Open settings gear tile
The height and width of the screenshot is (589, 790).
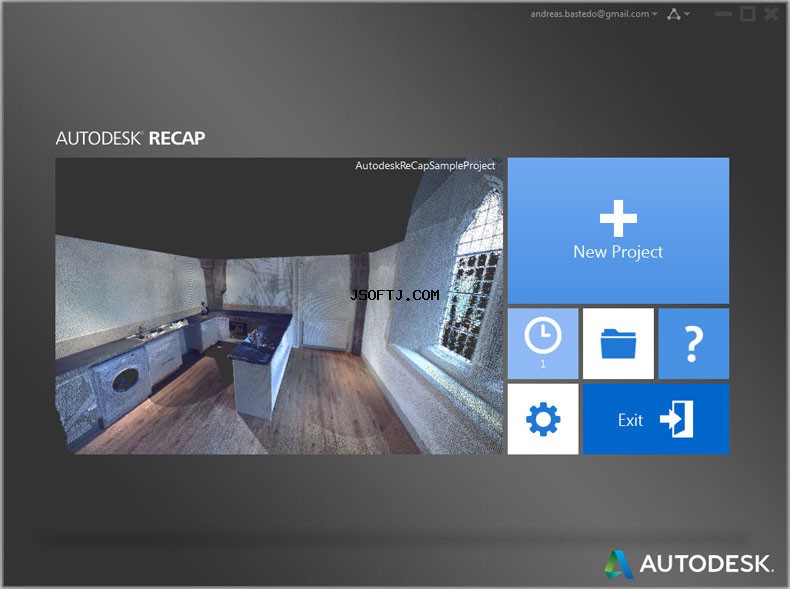click(x=543, y=419)
